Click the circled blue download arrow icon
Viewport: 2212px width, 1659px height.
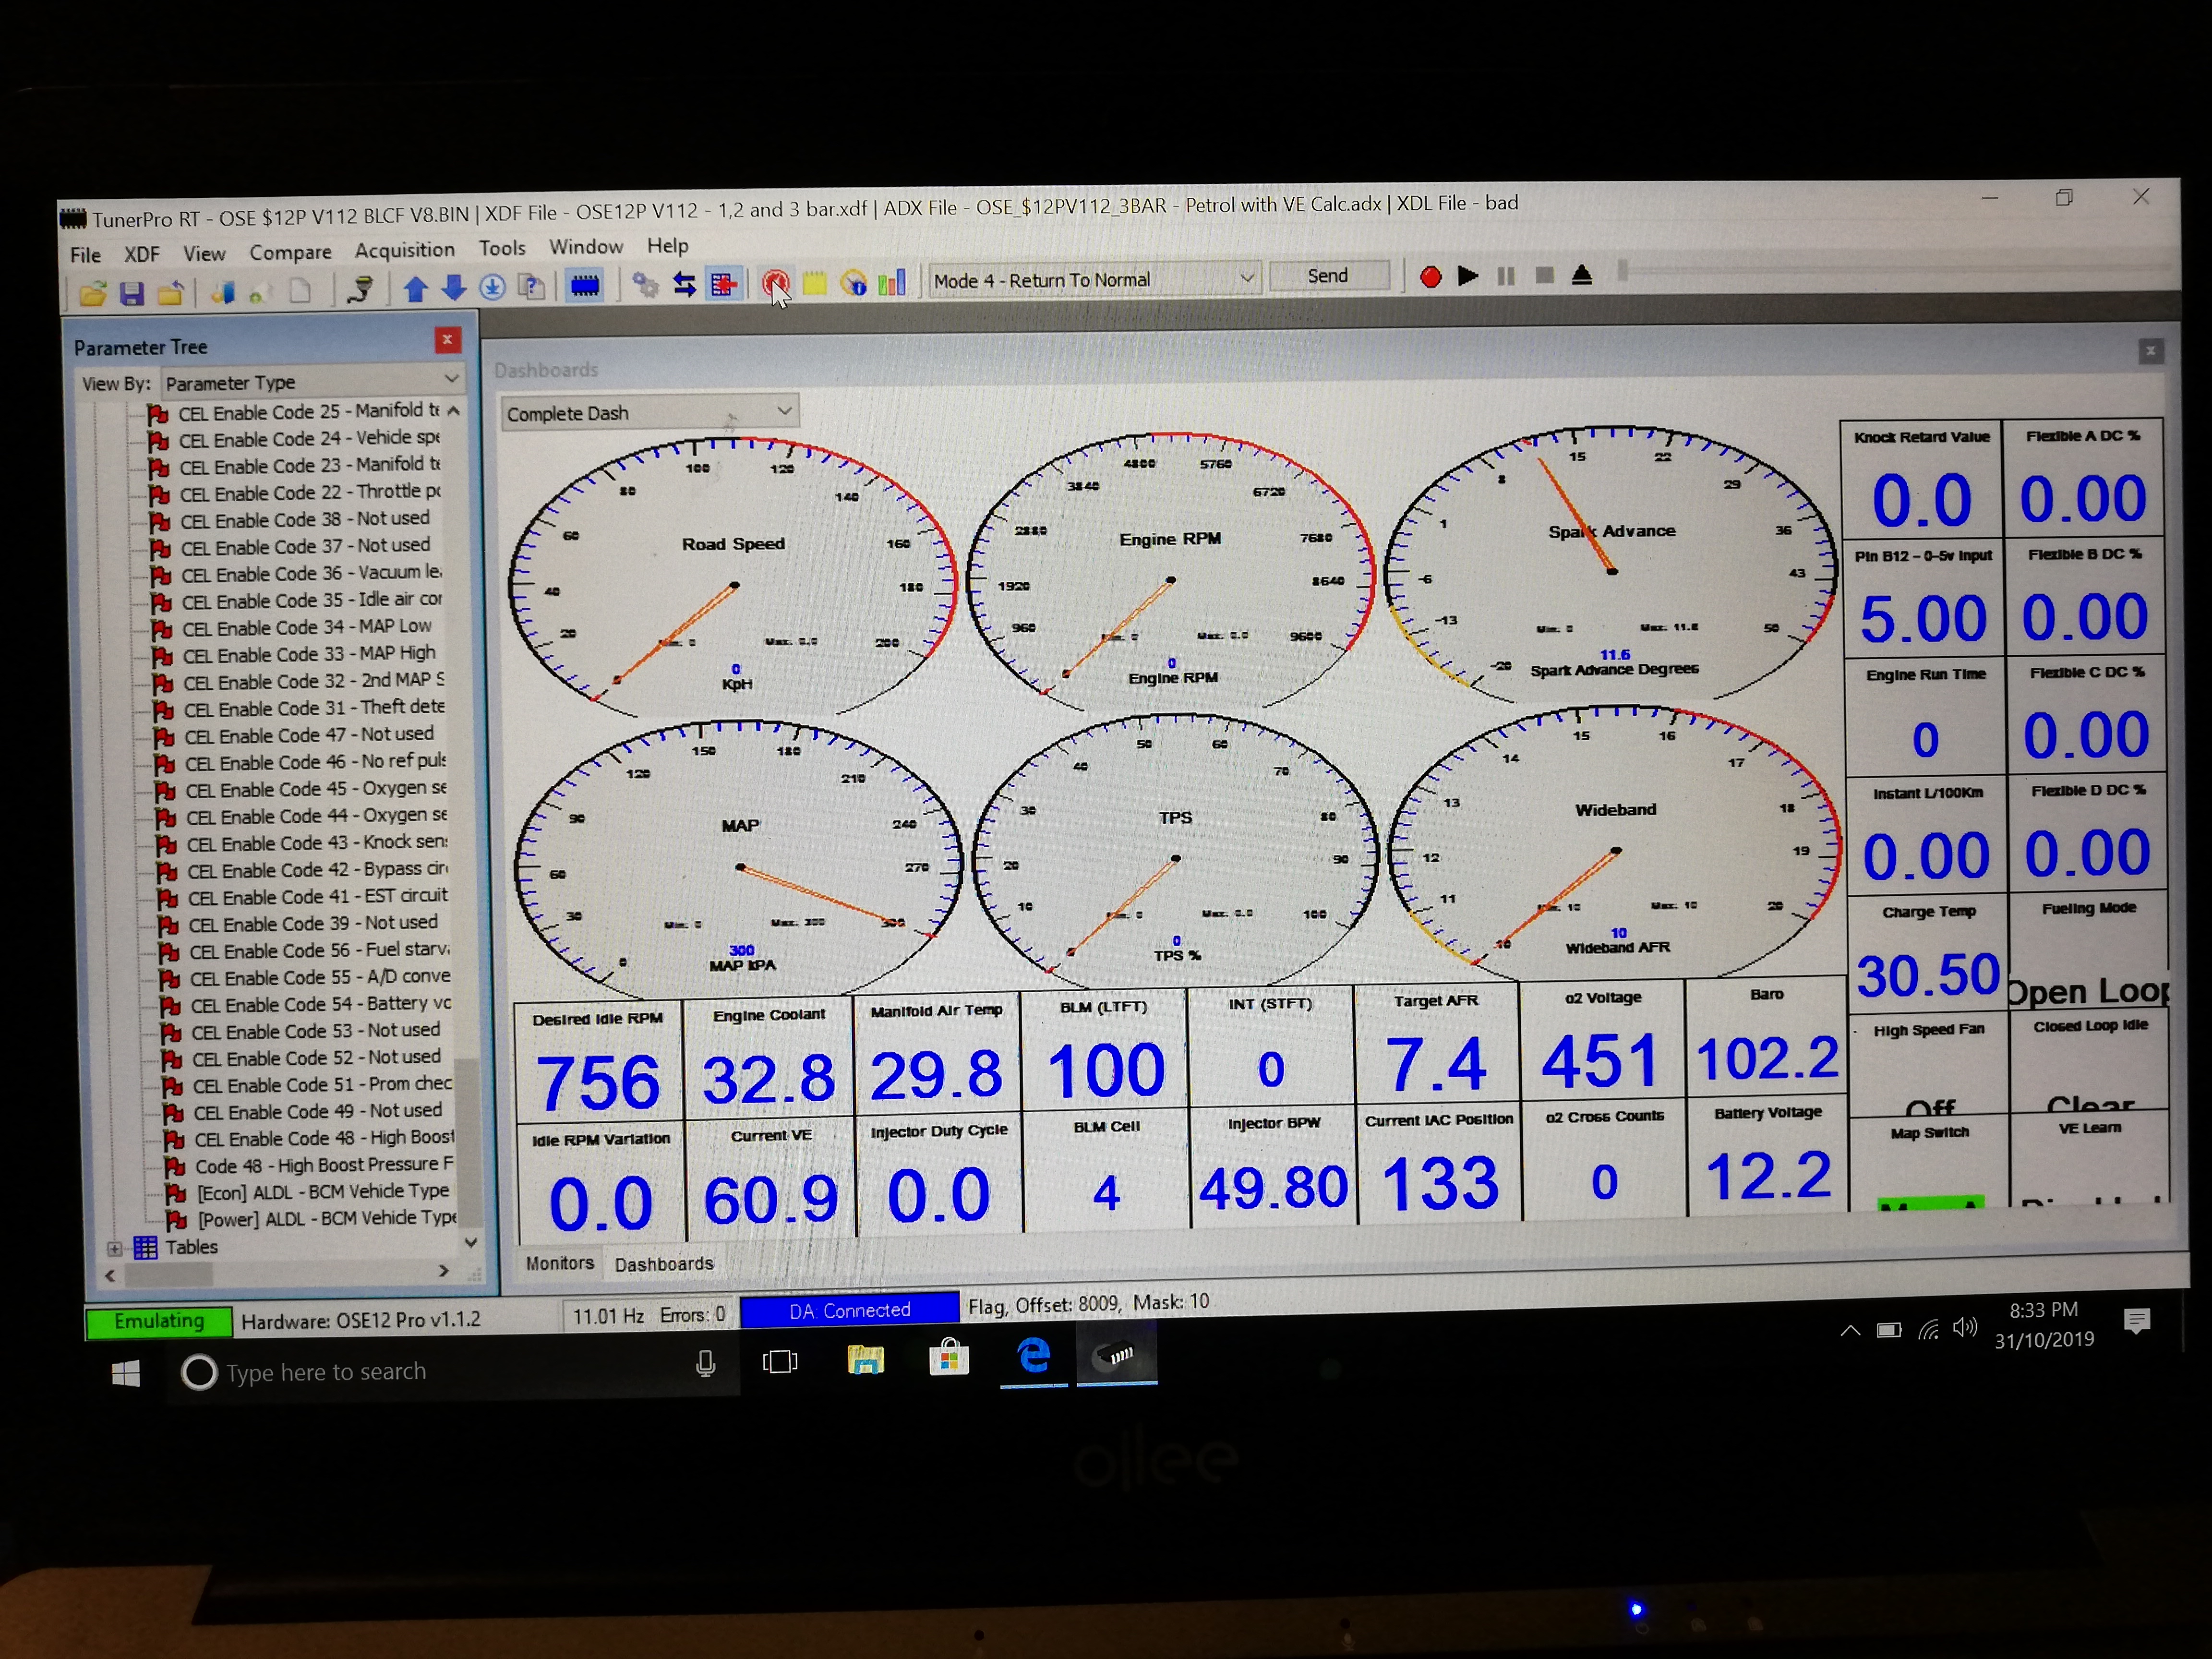click(x=492, y=288)
